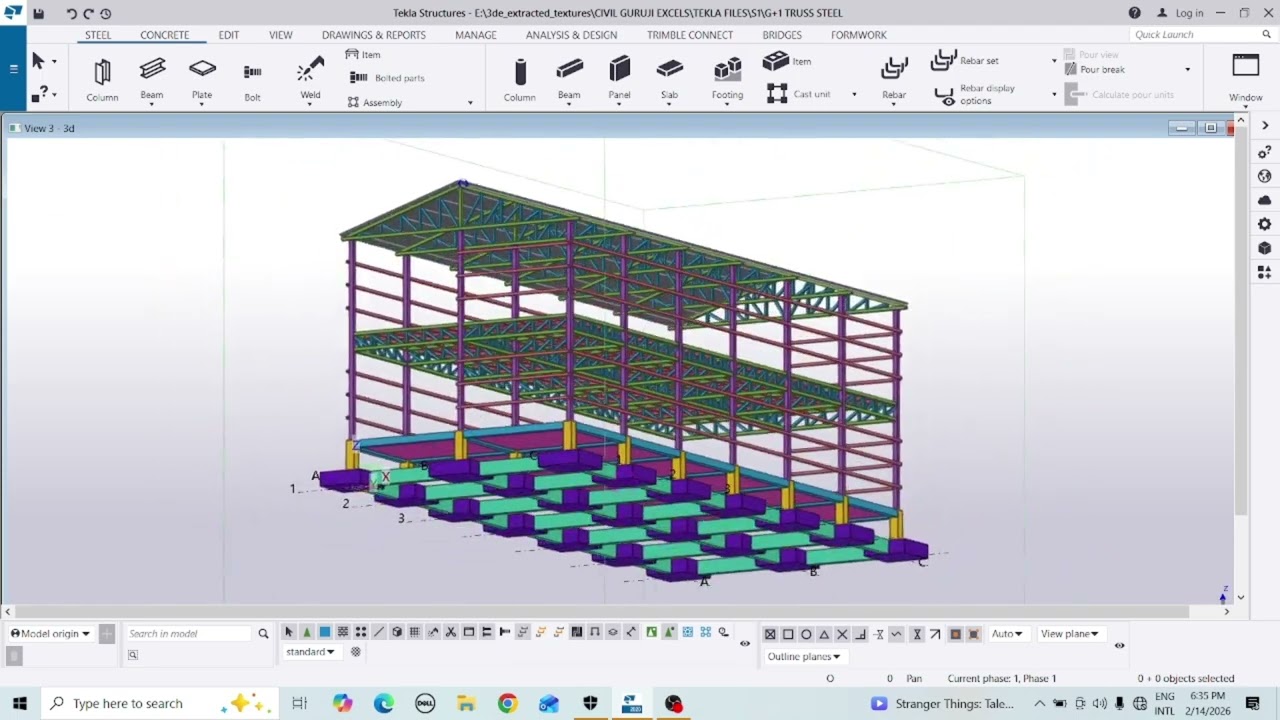The image size is (1280, 720).
Task: Select the steel Beam tool
Action: pos(152,78)
